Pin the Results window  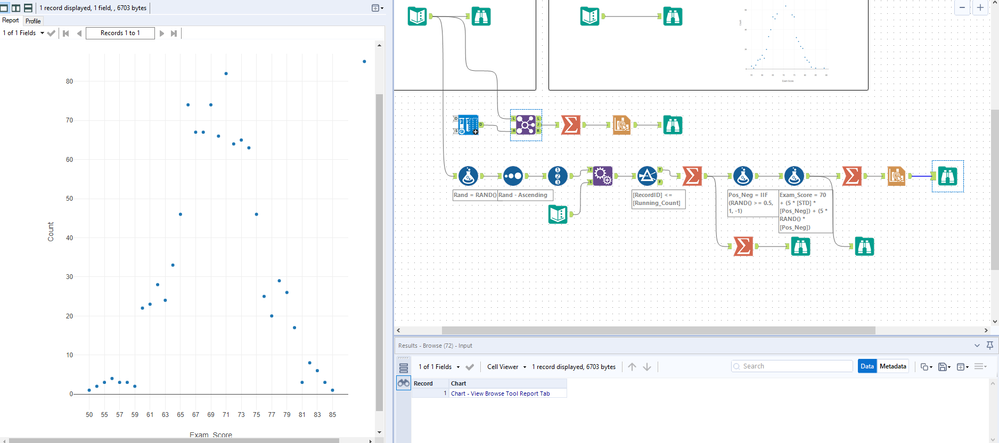(989, 345)
